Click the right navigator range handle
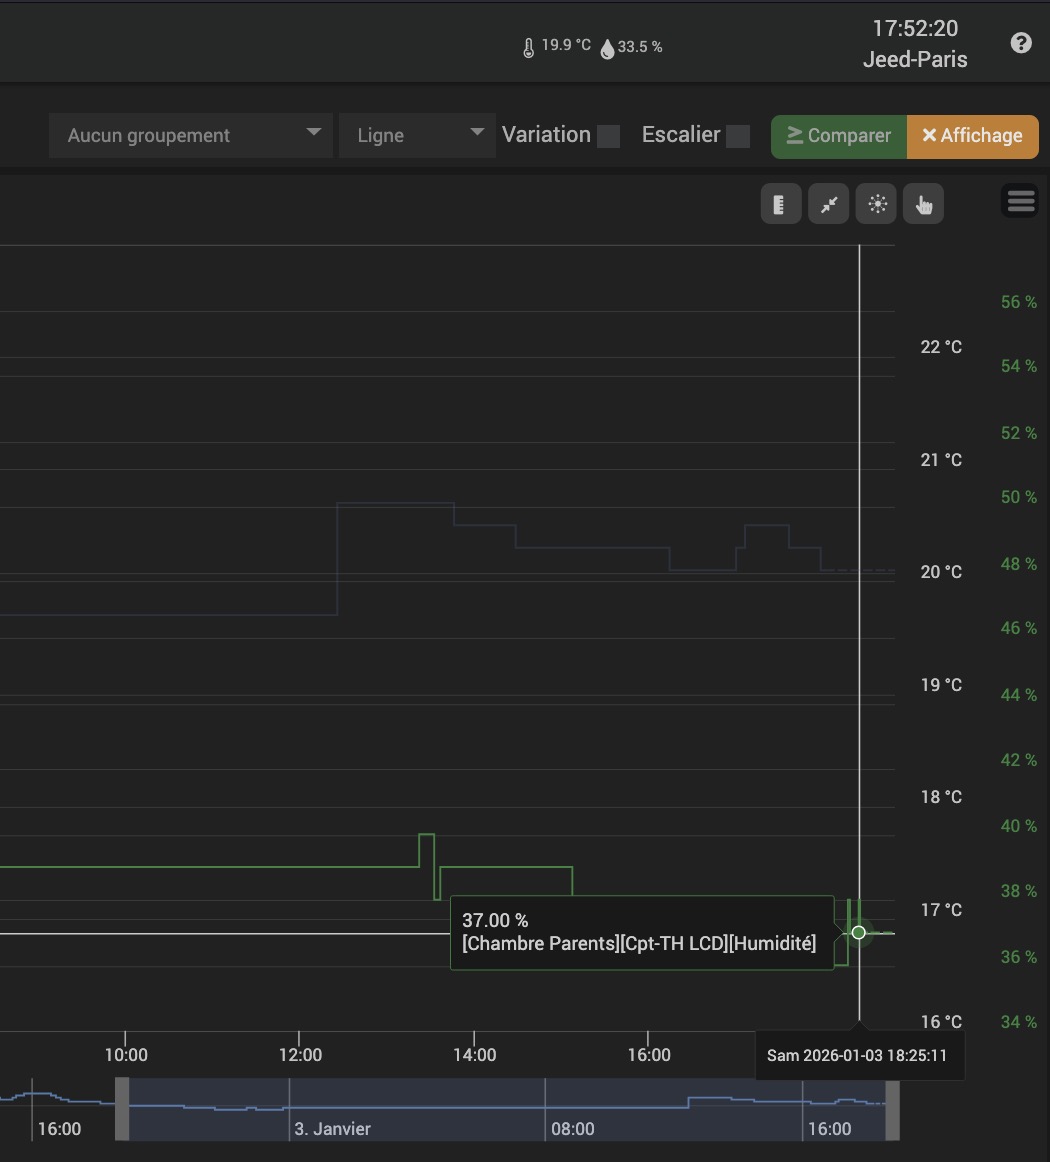 (892, 1108)
